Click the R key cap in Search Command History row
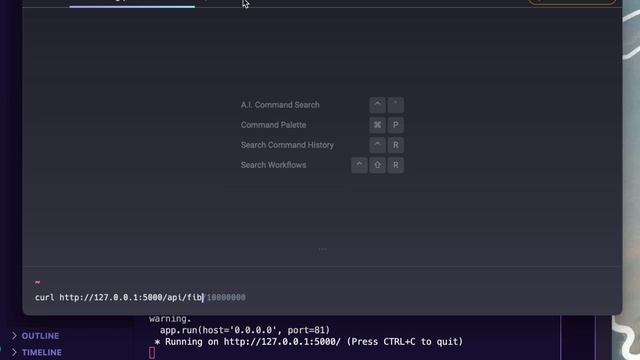 pyautogui.click(x=396, y=145)
